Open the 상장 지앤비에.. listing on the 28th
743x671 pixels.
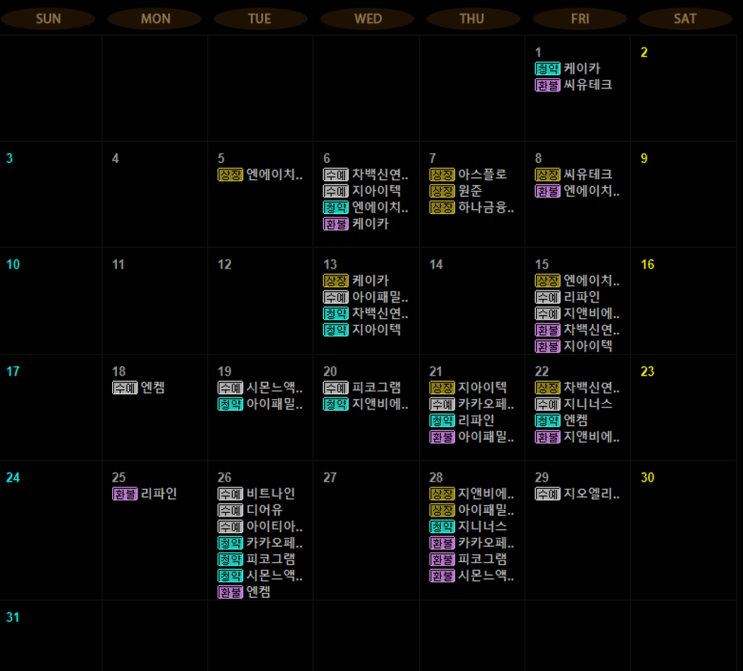click(x=471, y=494)
